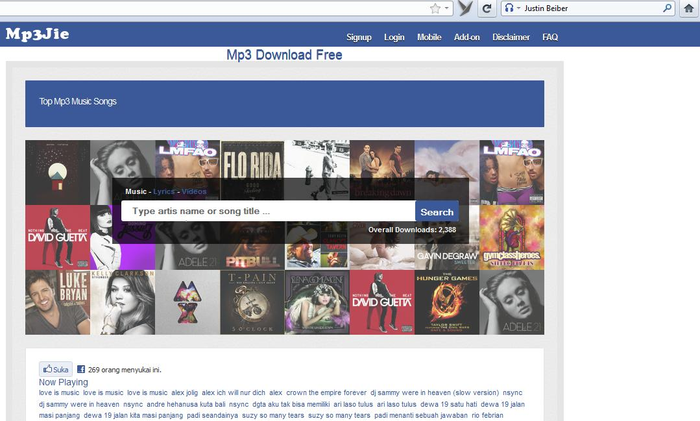Open the padi menanti sebuah jawaban link

pos(421,416)
